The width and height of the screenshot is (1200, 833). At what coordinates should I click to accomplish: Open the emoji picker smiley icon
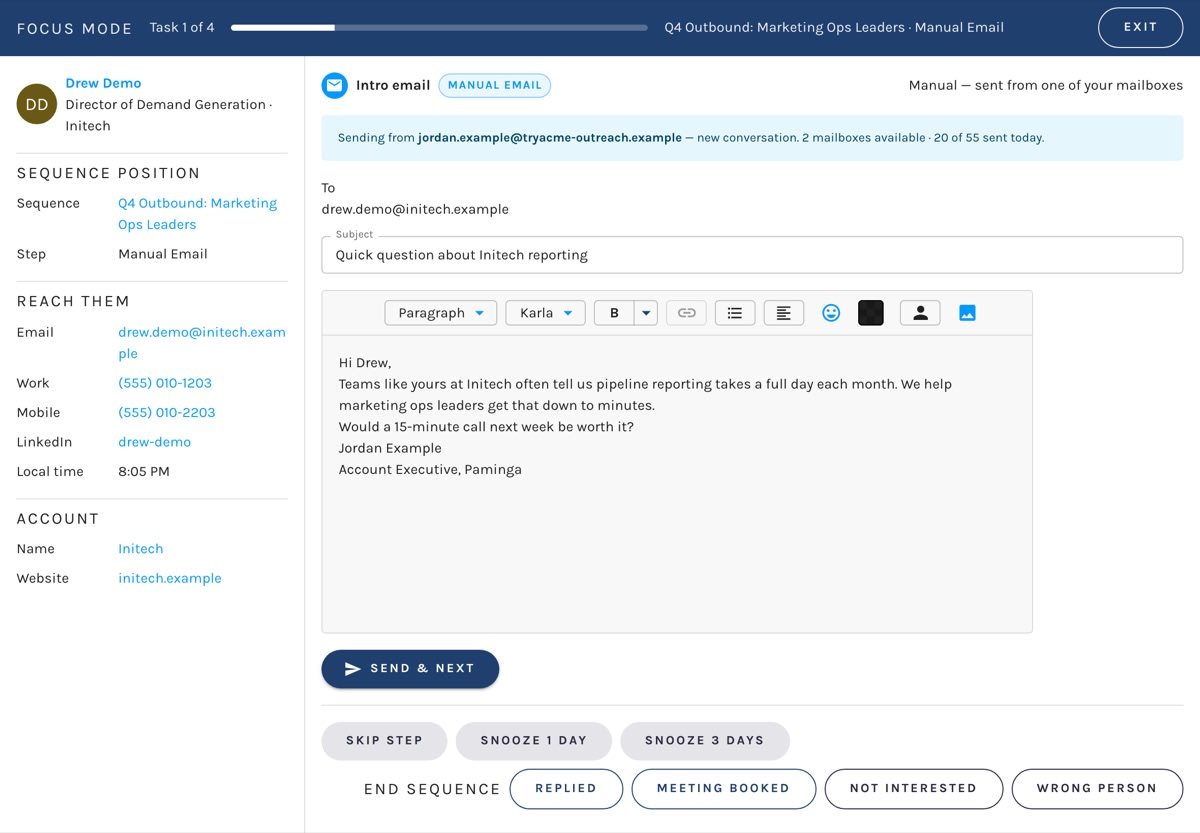831,313
